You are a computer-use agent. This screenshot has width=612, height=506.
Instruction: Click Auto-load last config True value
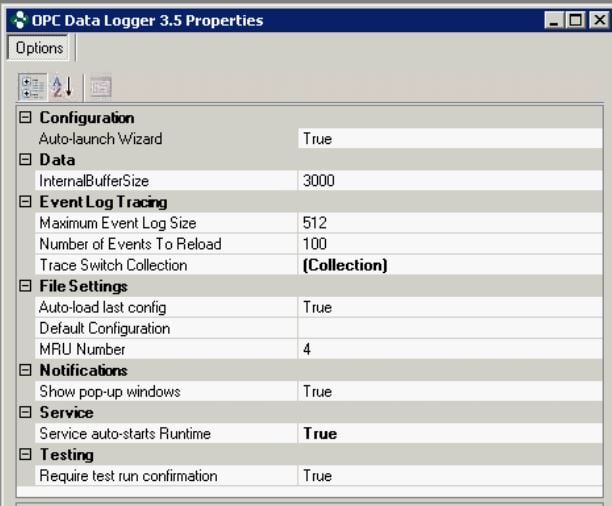450,307
